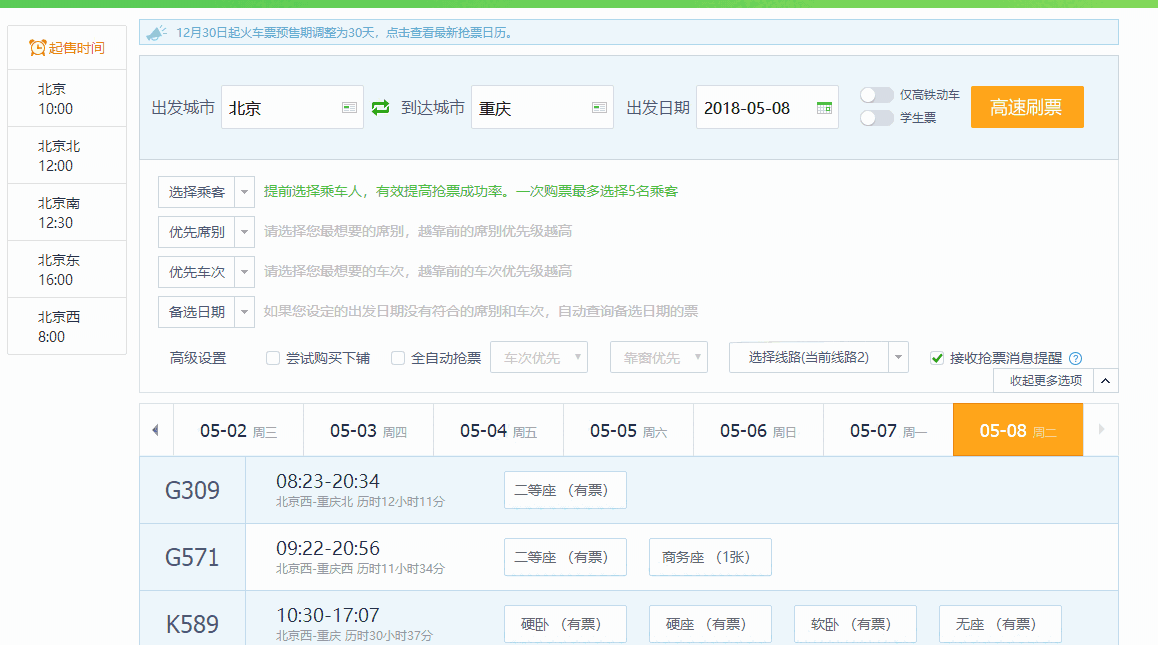Image resolution: width=1158 pixels, height=645 pixels.
Task: Open the departure date calendar icon
Action: point(824,108)
